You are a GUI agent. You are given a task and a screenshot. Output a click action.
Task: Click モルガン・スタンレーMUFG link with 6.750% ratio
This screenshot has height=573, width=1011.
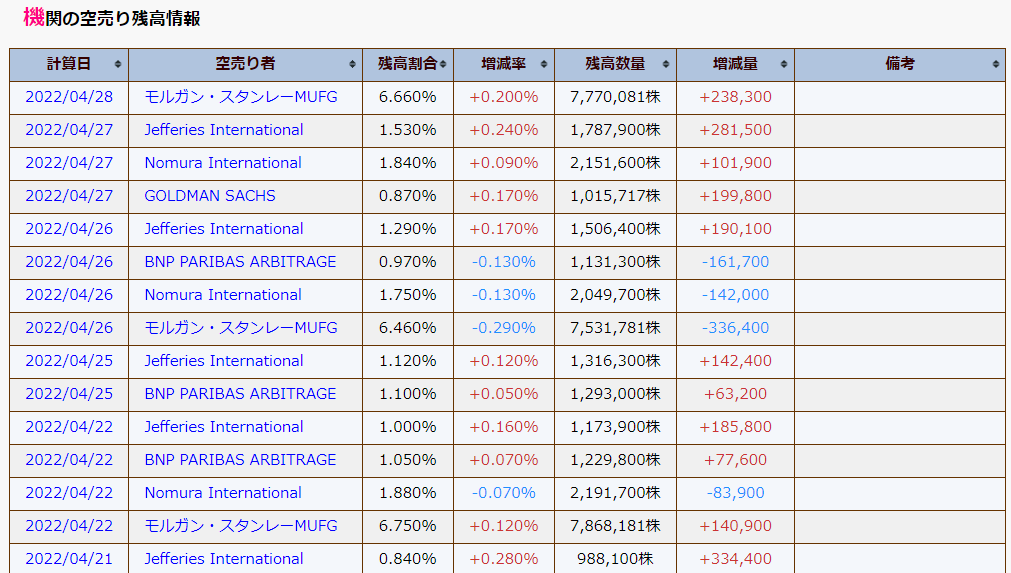tap(241, 526)
